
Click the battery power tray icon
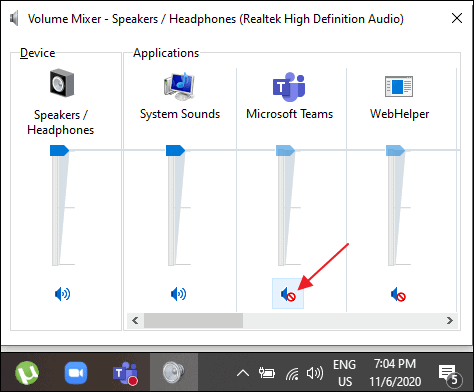pyautogui.click(x=267, y=373)
